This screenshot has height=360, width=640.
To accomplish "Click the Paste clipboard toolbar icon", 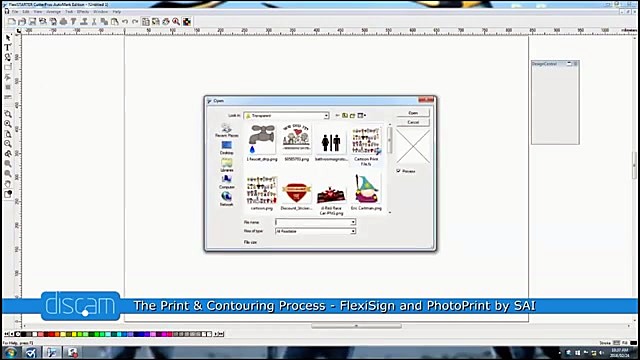I will click(115, 22).
